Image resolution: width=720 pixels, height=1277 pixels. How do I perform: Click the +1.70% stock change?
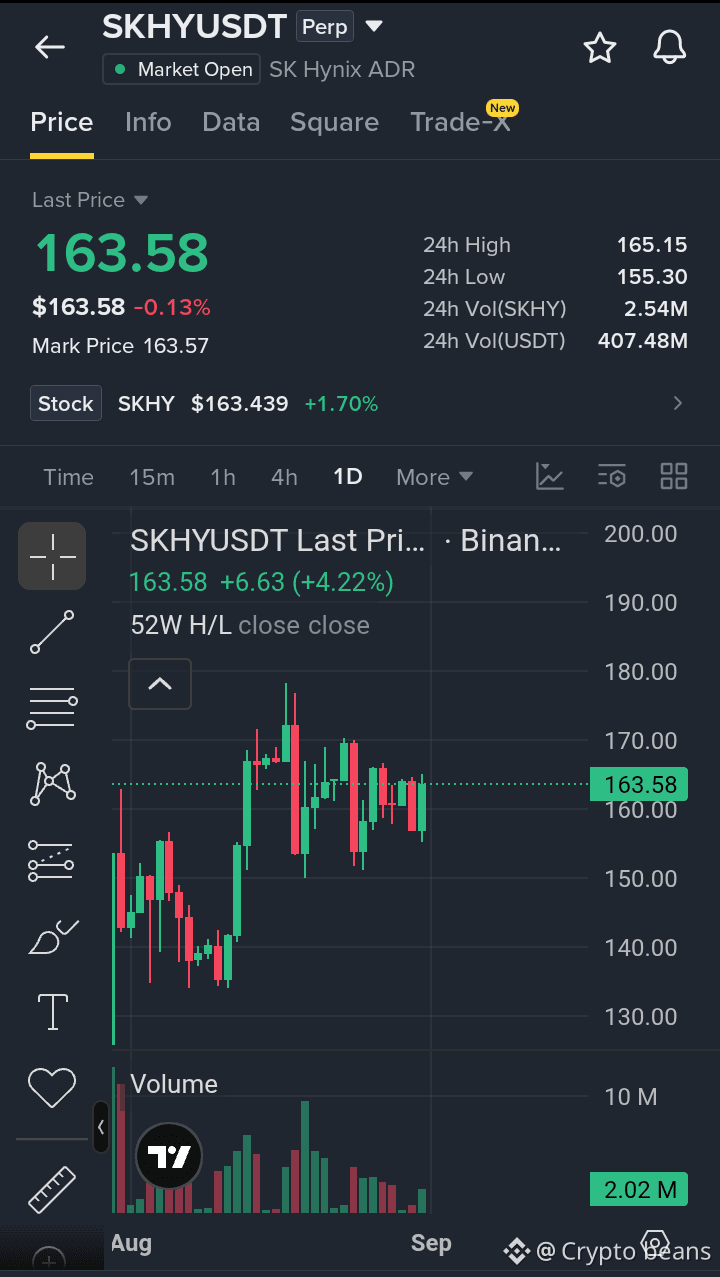point(341,404)
